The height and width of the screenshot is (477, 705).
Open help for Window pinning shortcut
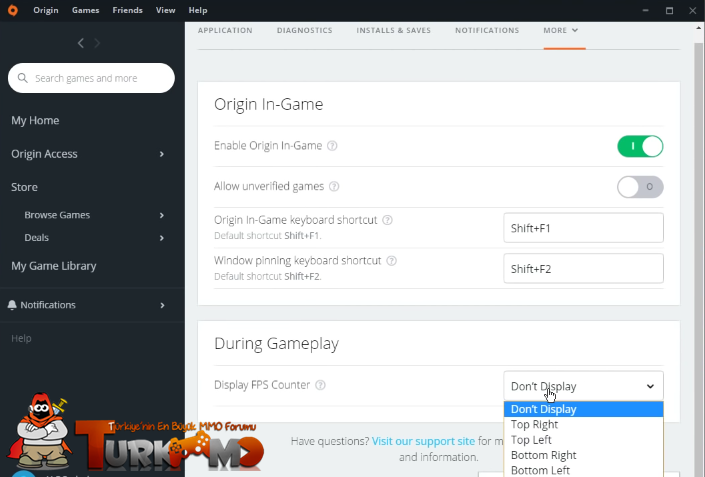[392, 261]
